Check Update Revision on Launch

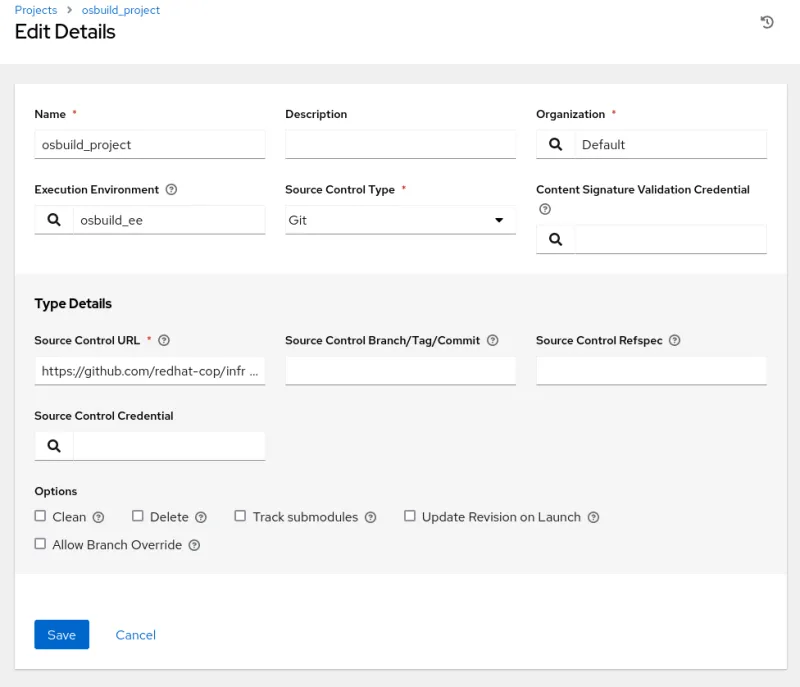tap(410, 517)
